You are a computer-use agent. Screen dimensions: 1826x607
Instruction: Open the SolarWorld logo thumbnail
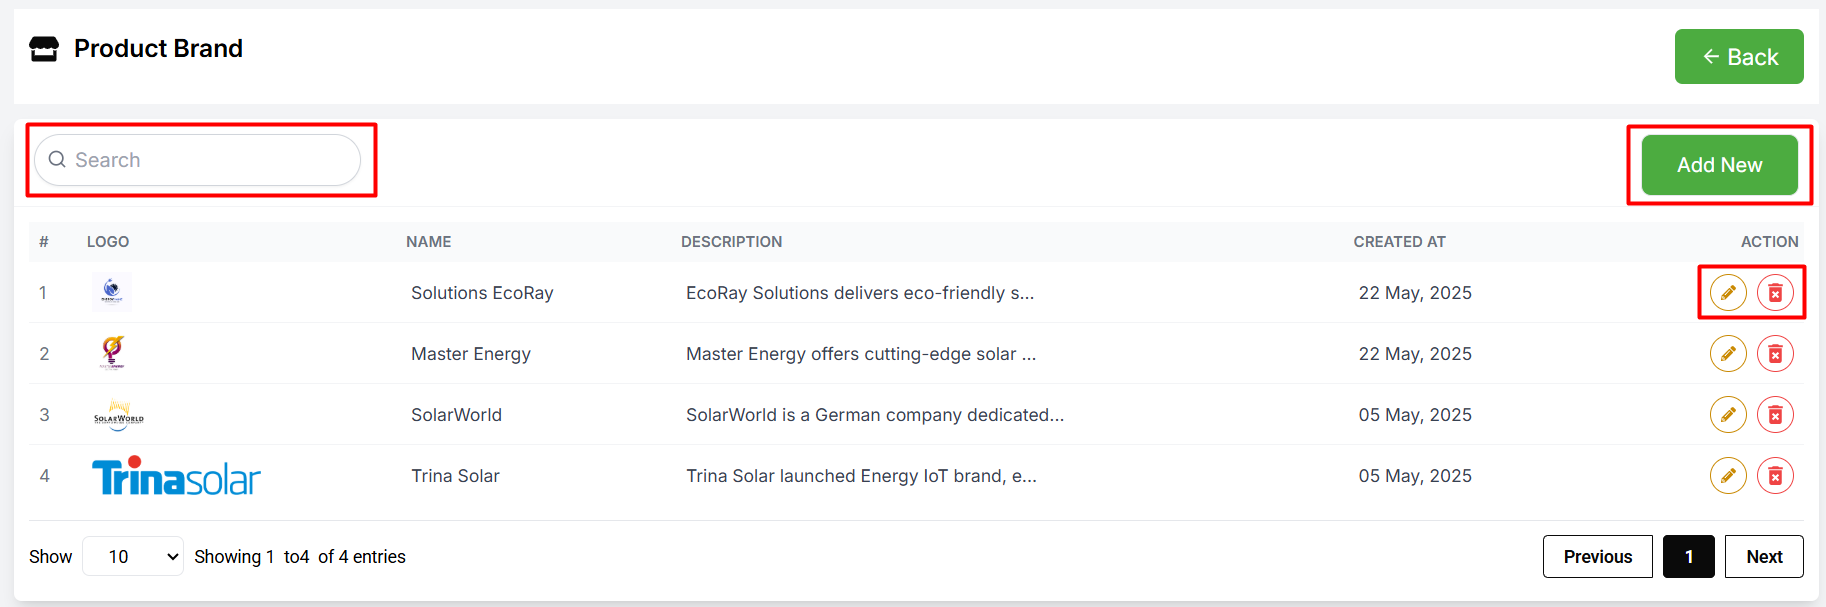119,415
